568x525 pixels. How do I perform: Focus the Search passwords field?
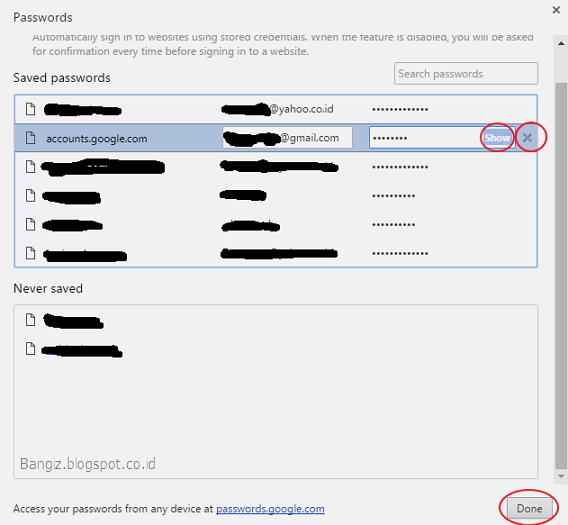(x=466, y=74)
